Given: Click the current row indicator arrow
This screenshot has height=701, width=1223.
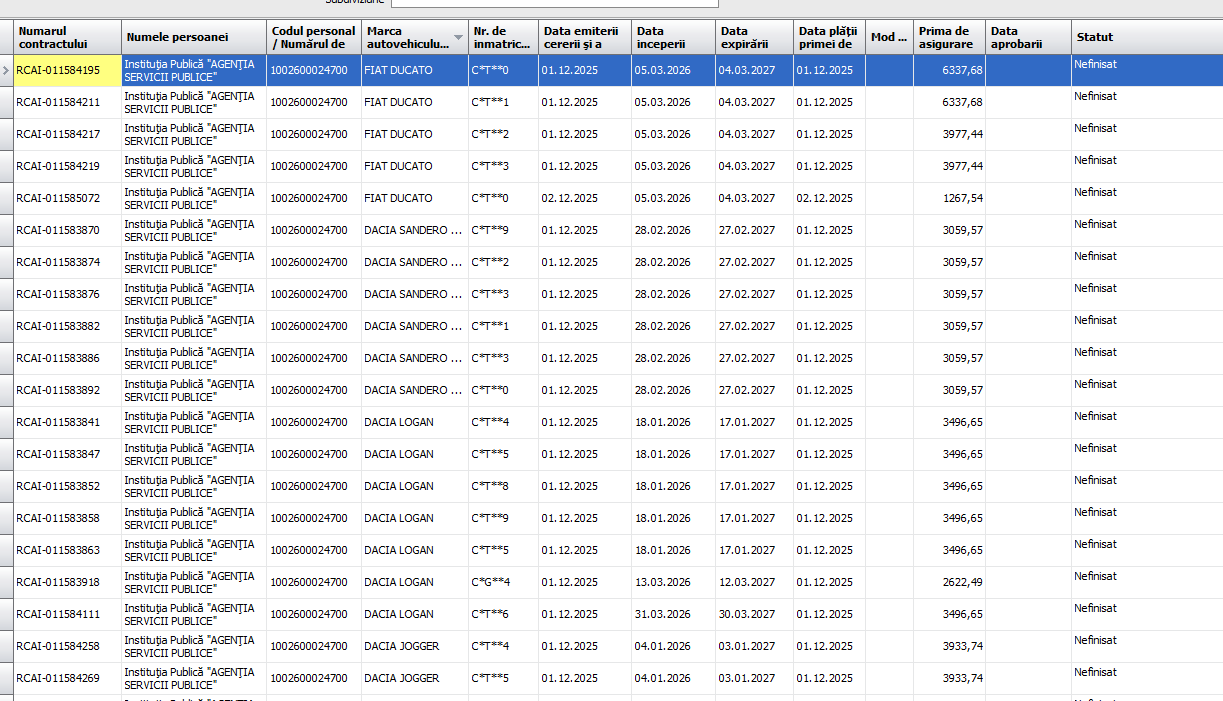Looking at the screenshot, I should (6, 70).
